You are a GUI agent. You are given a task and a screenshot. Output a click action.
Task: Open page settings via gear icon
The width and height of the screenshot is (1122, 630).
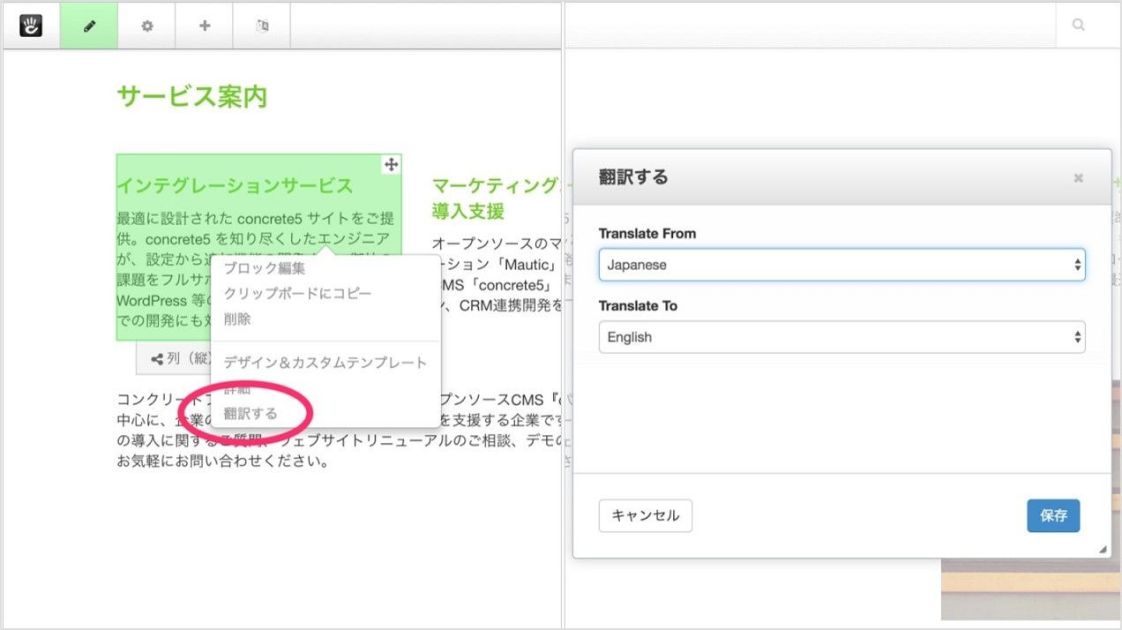coord(147,26)
